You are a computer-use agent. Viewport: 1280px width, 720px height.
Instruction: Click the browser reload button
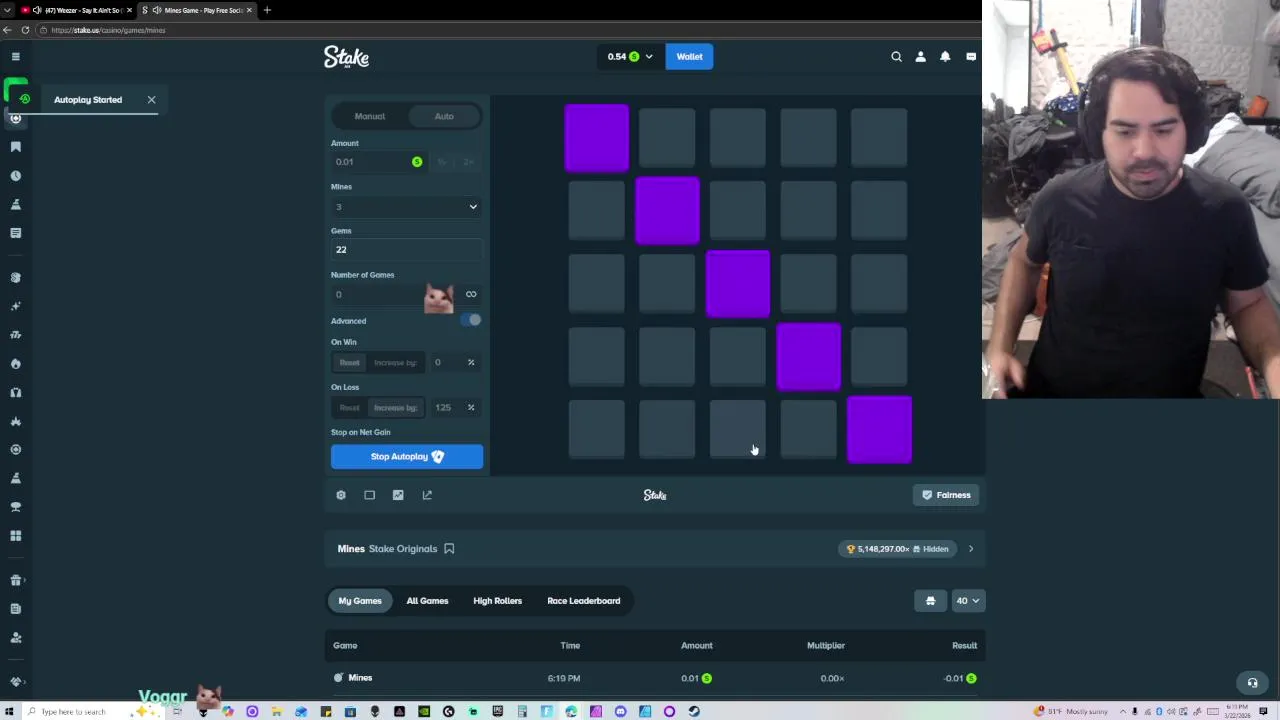pyautogui.click(x=25, y=30)
